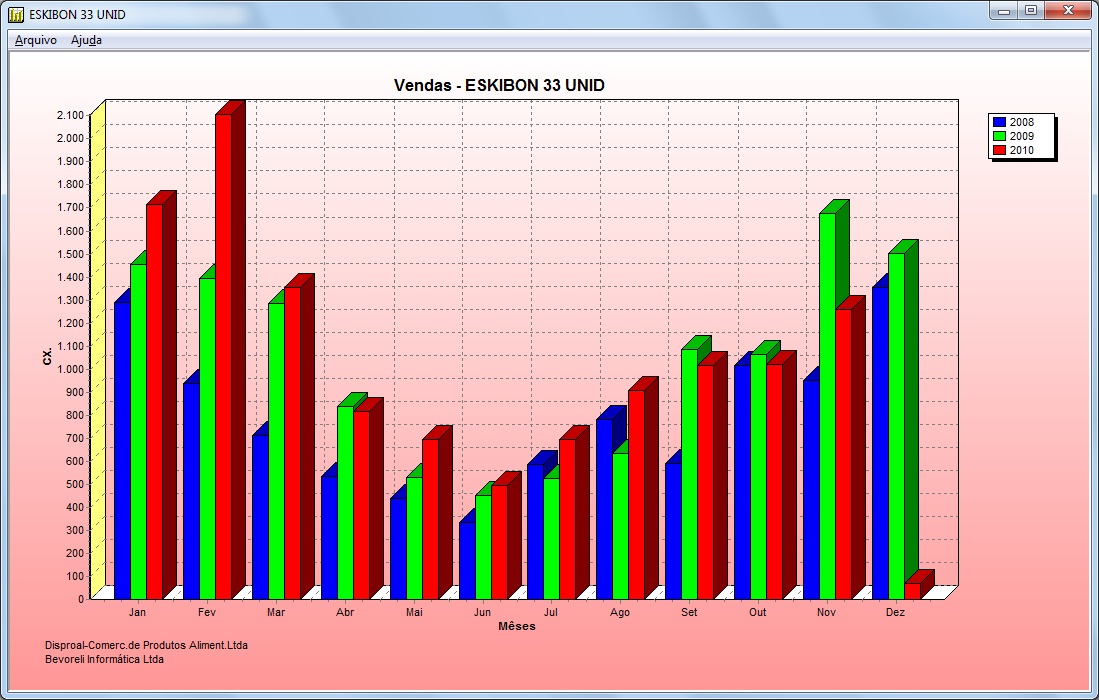Click the cx. y-axis title
This screenshot has width=1099, height=700.
point(47,356)
